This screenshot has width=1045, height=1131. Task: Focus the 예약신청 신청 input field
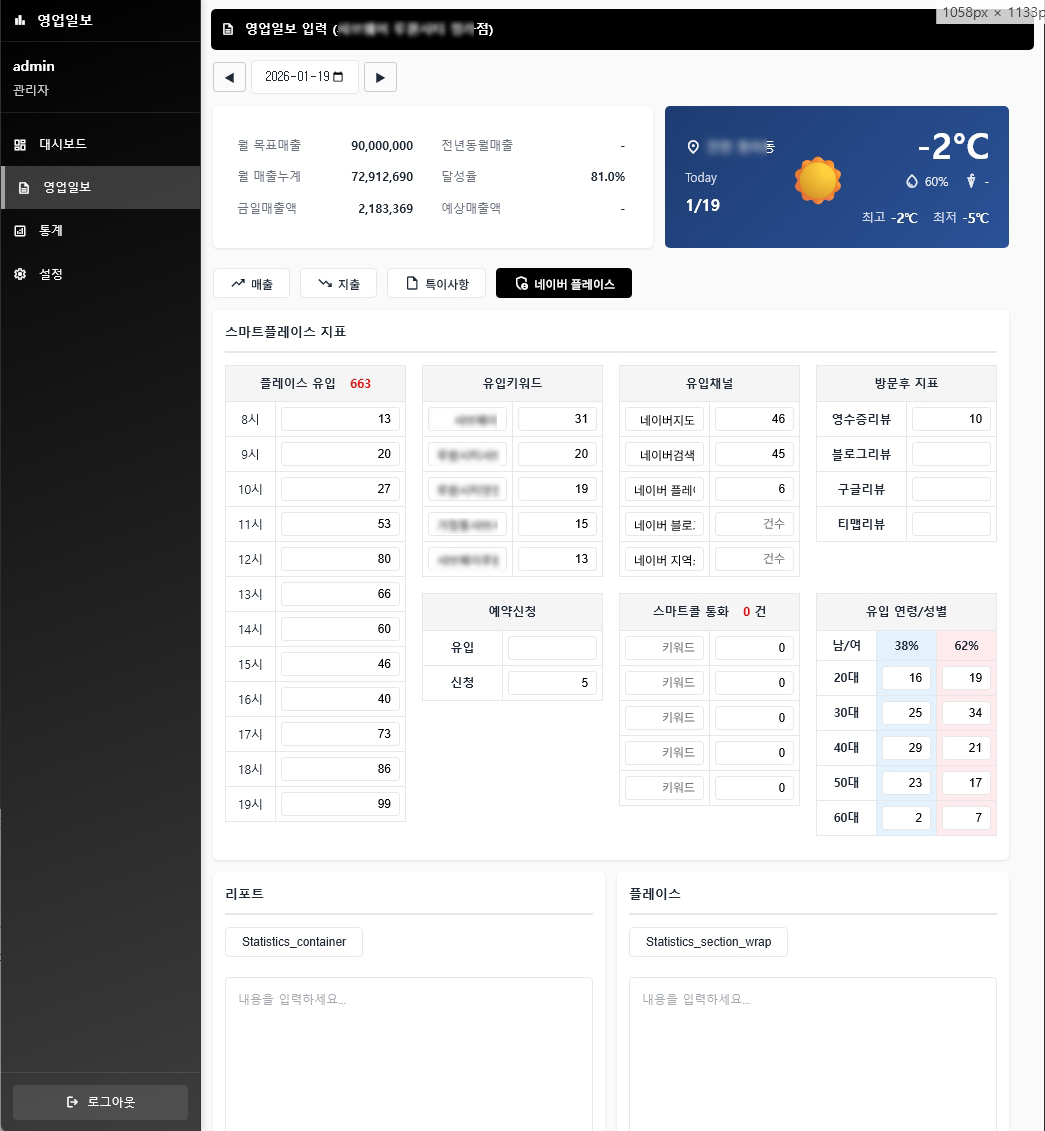click(x=552, y=683)
